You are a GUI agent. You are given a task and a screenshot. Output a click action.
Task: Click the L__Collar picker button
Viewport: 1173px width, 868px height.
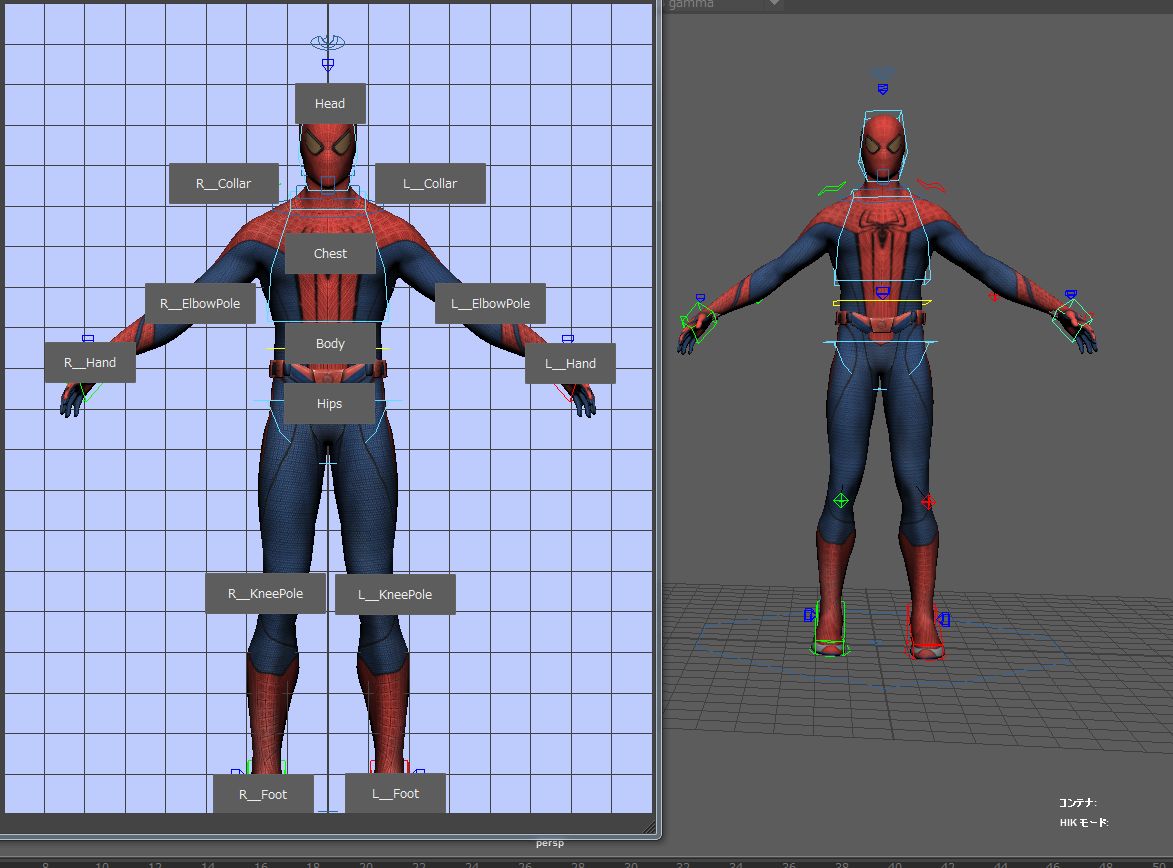click(430, 183)
